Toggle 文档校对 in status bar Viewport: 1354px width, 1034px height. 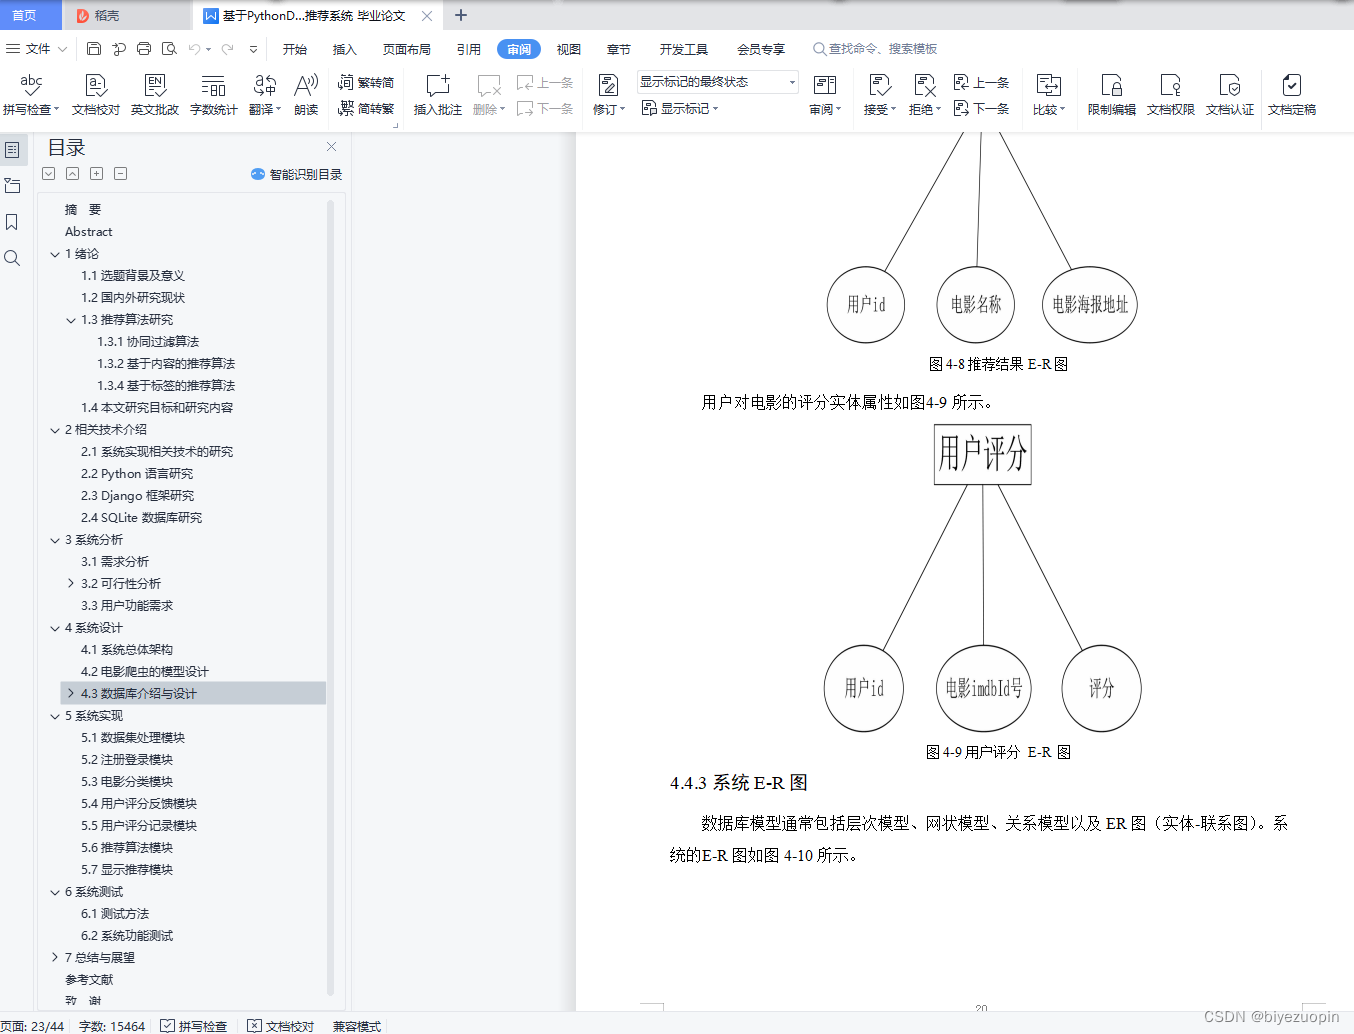click(x=281, y=1026)
